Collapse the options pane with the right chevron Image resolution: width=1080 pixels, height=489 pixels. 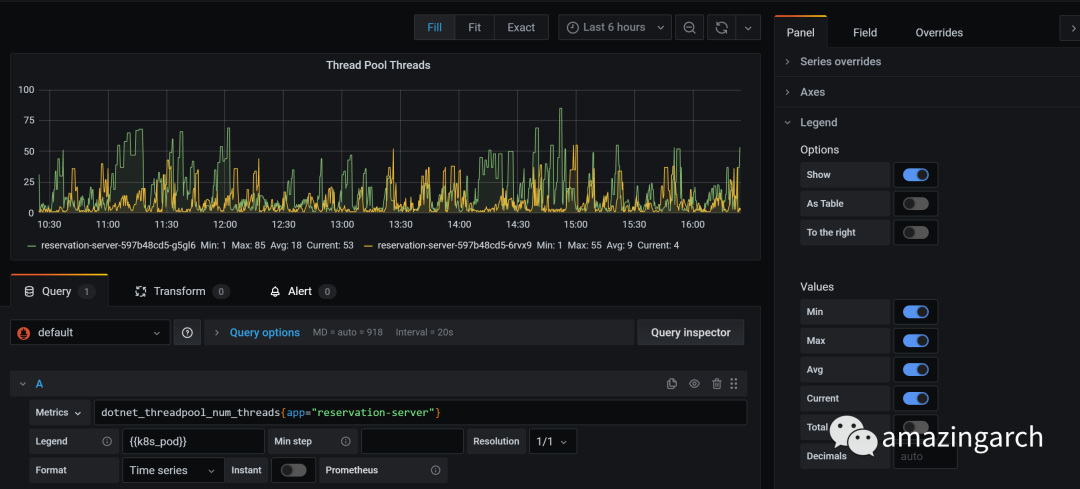[1071, 28]
